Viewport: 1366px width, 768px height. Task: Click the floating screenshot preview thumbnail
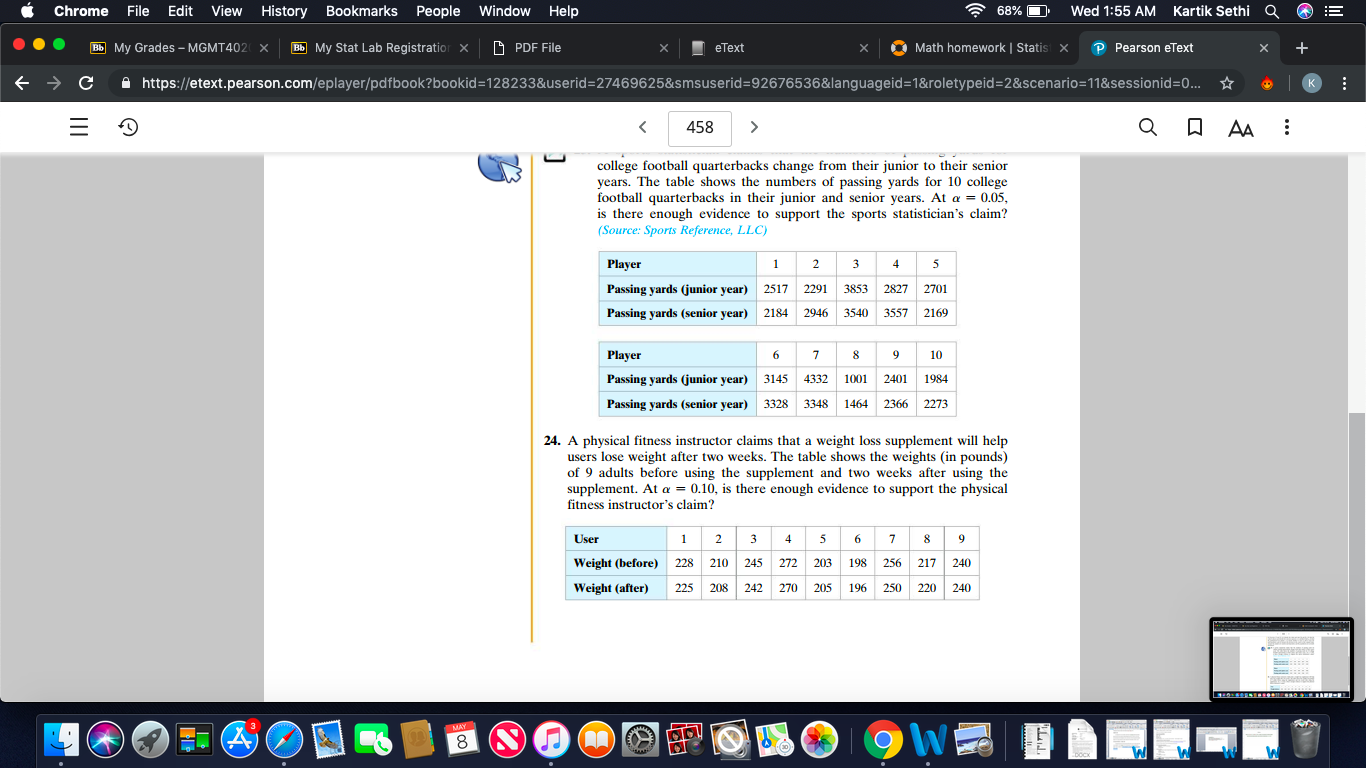pyautogui.click(x=1282, y=659)
